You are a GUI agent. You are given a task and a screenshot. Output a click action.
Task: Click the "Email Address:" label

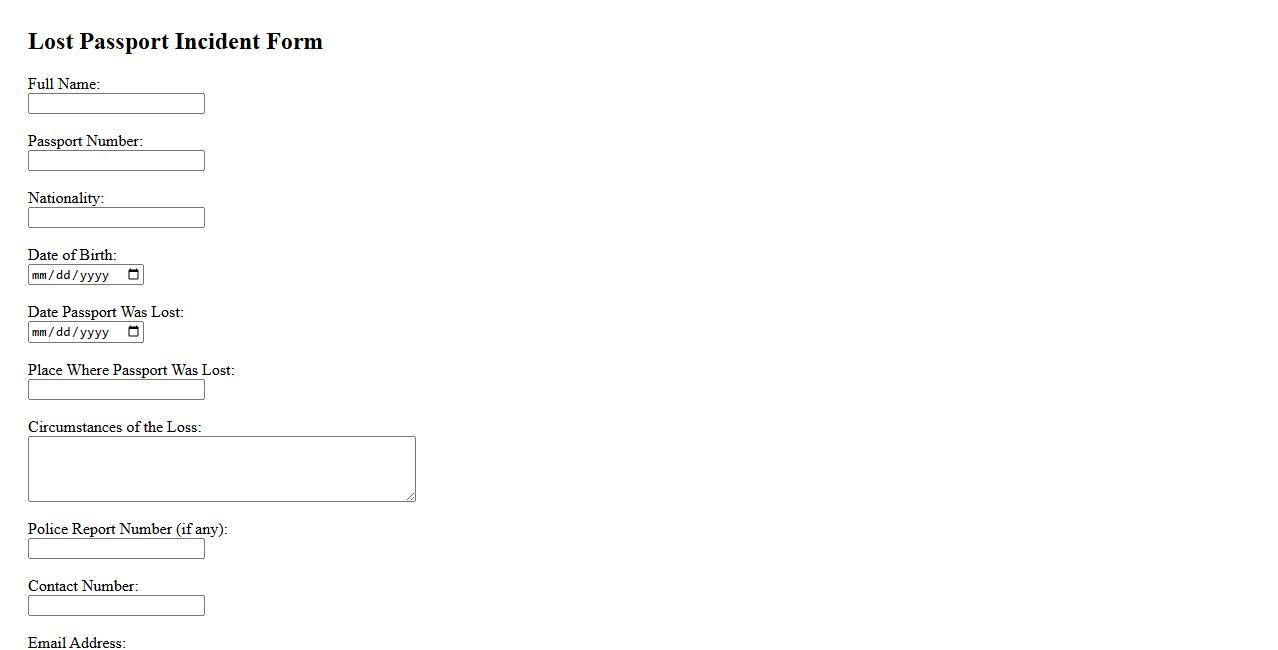tap(77, 643)
